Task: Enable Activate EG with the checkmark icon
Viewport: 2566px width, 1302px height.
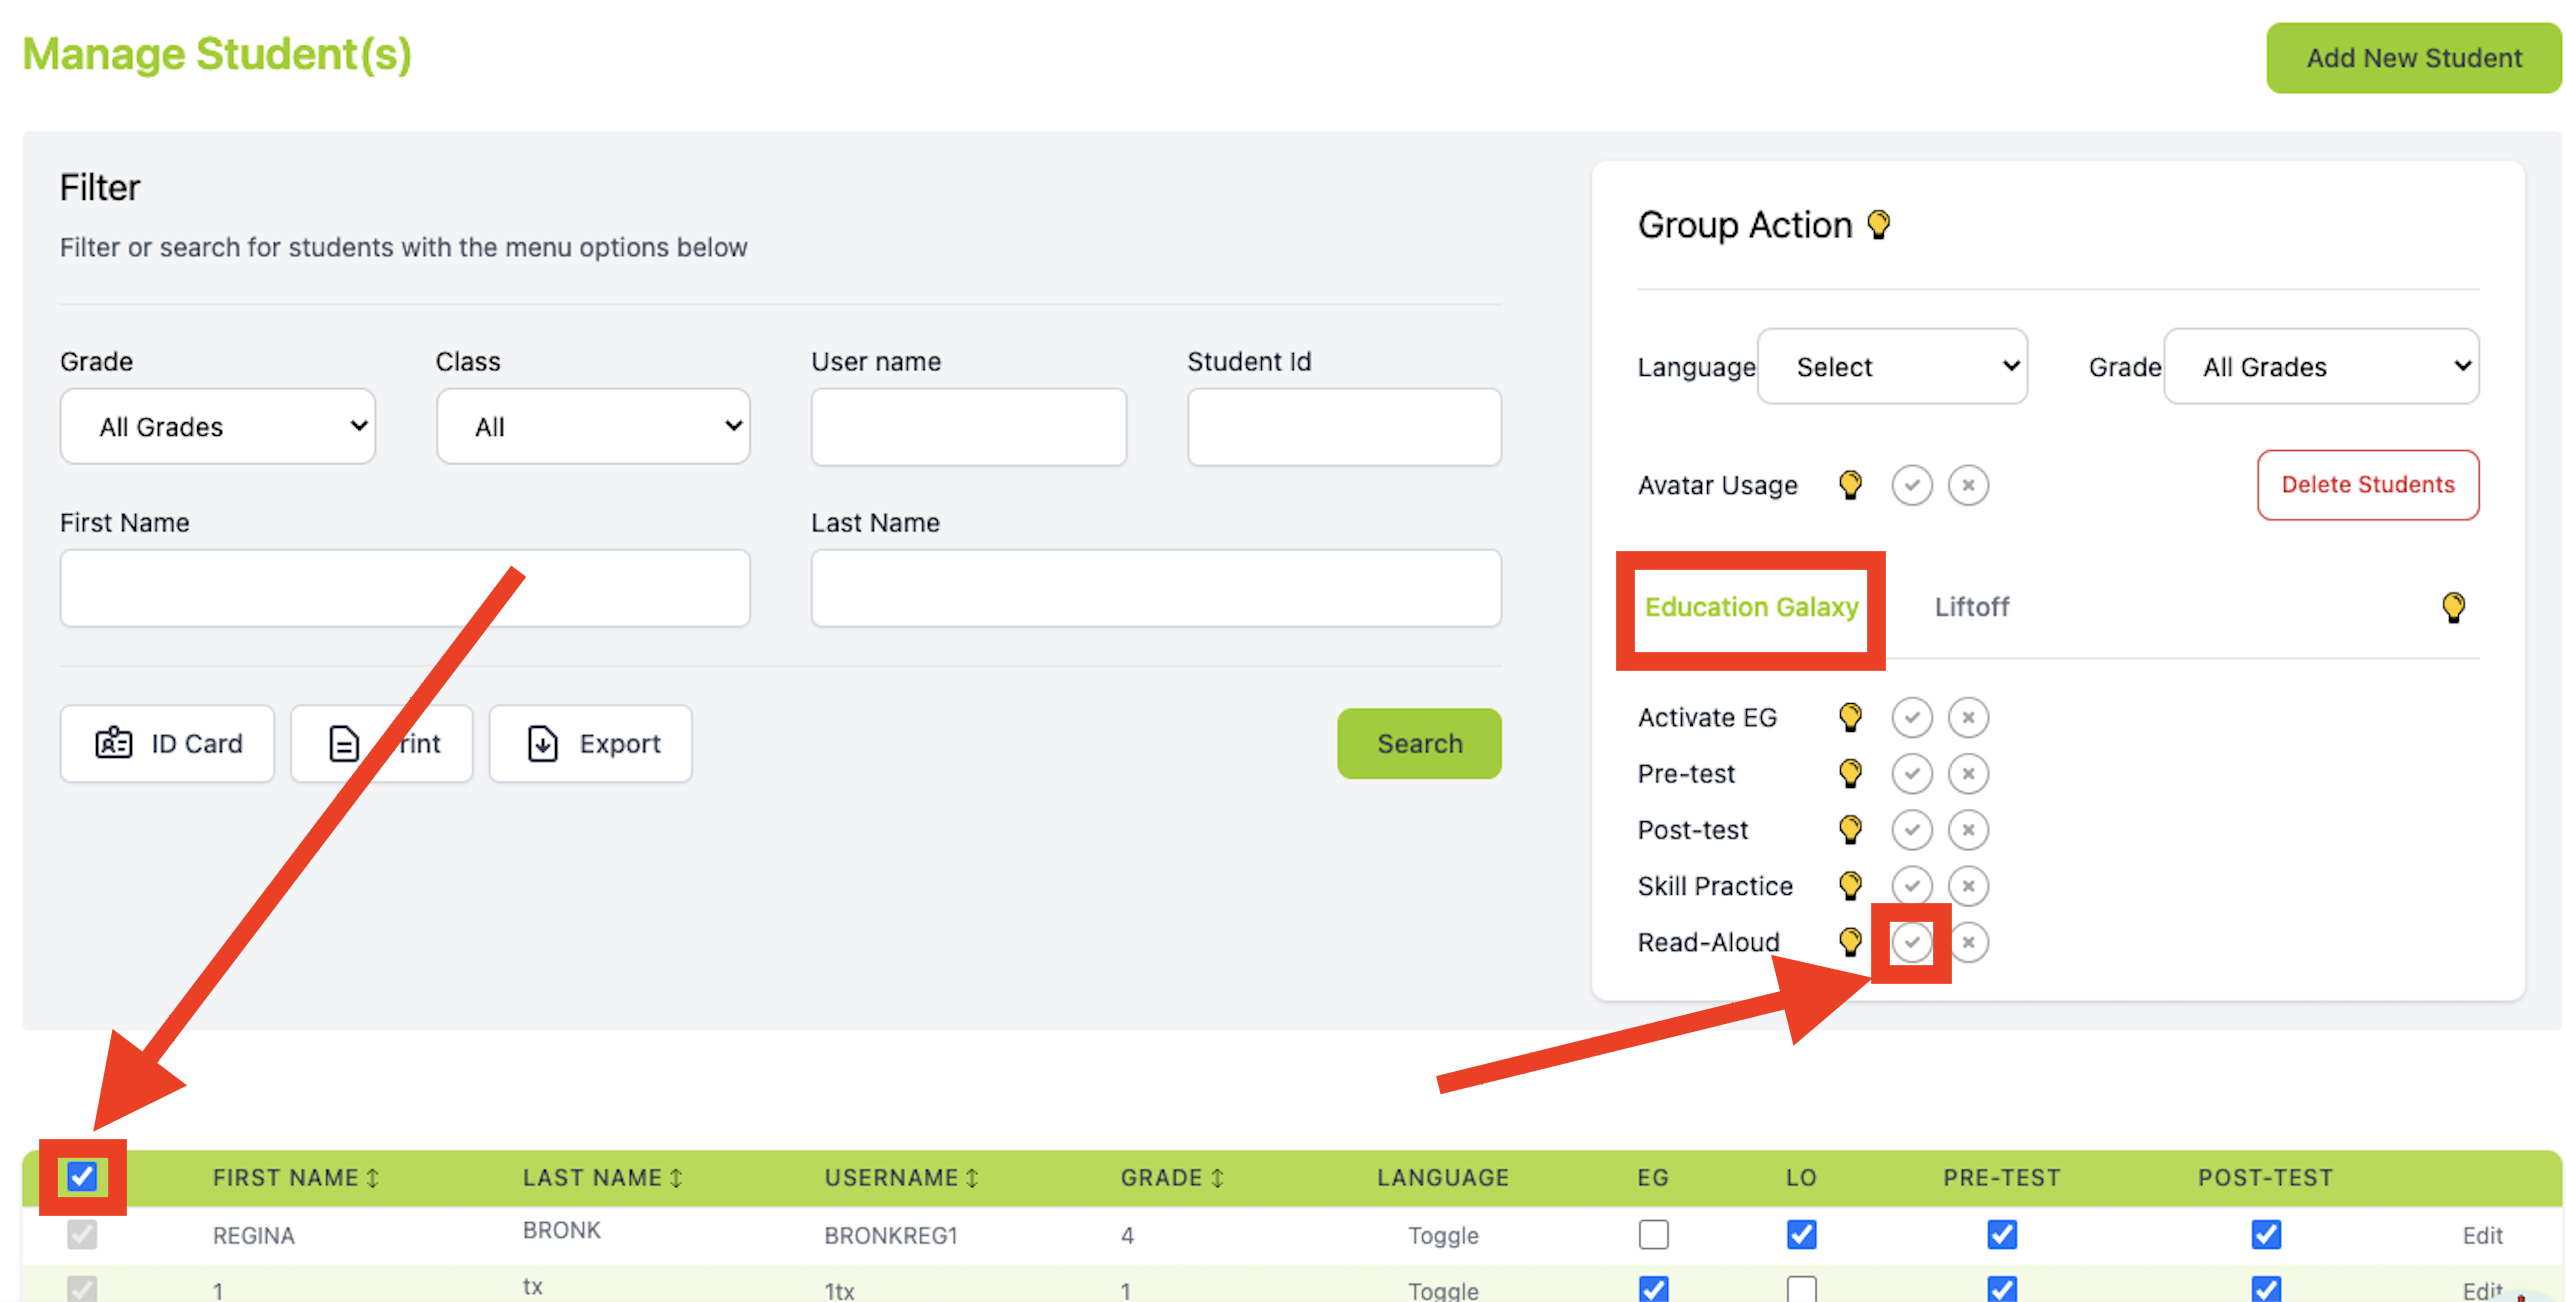Action: 1911,717
